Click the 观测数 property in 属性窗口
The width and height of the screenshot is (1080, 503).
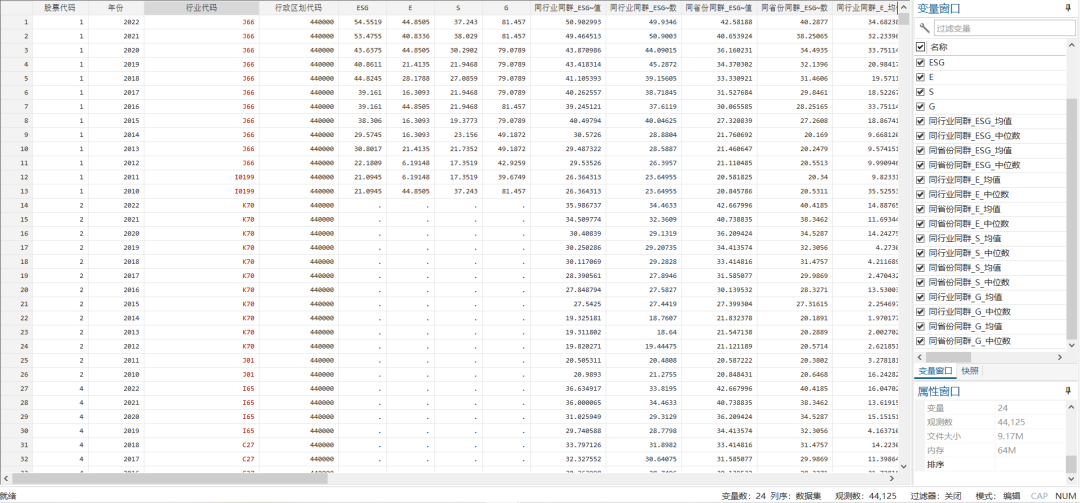[990, 422]
